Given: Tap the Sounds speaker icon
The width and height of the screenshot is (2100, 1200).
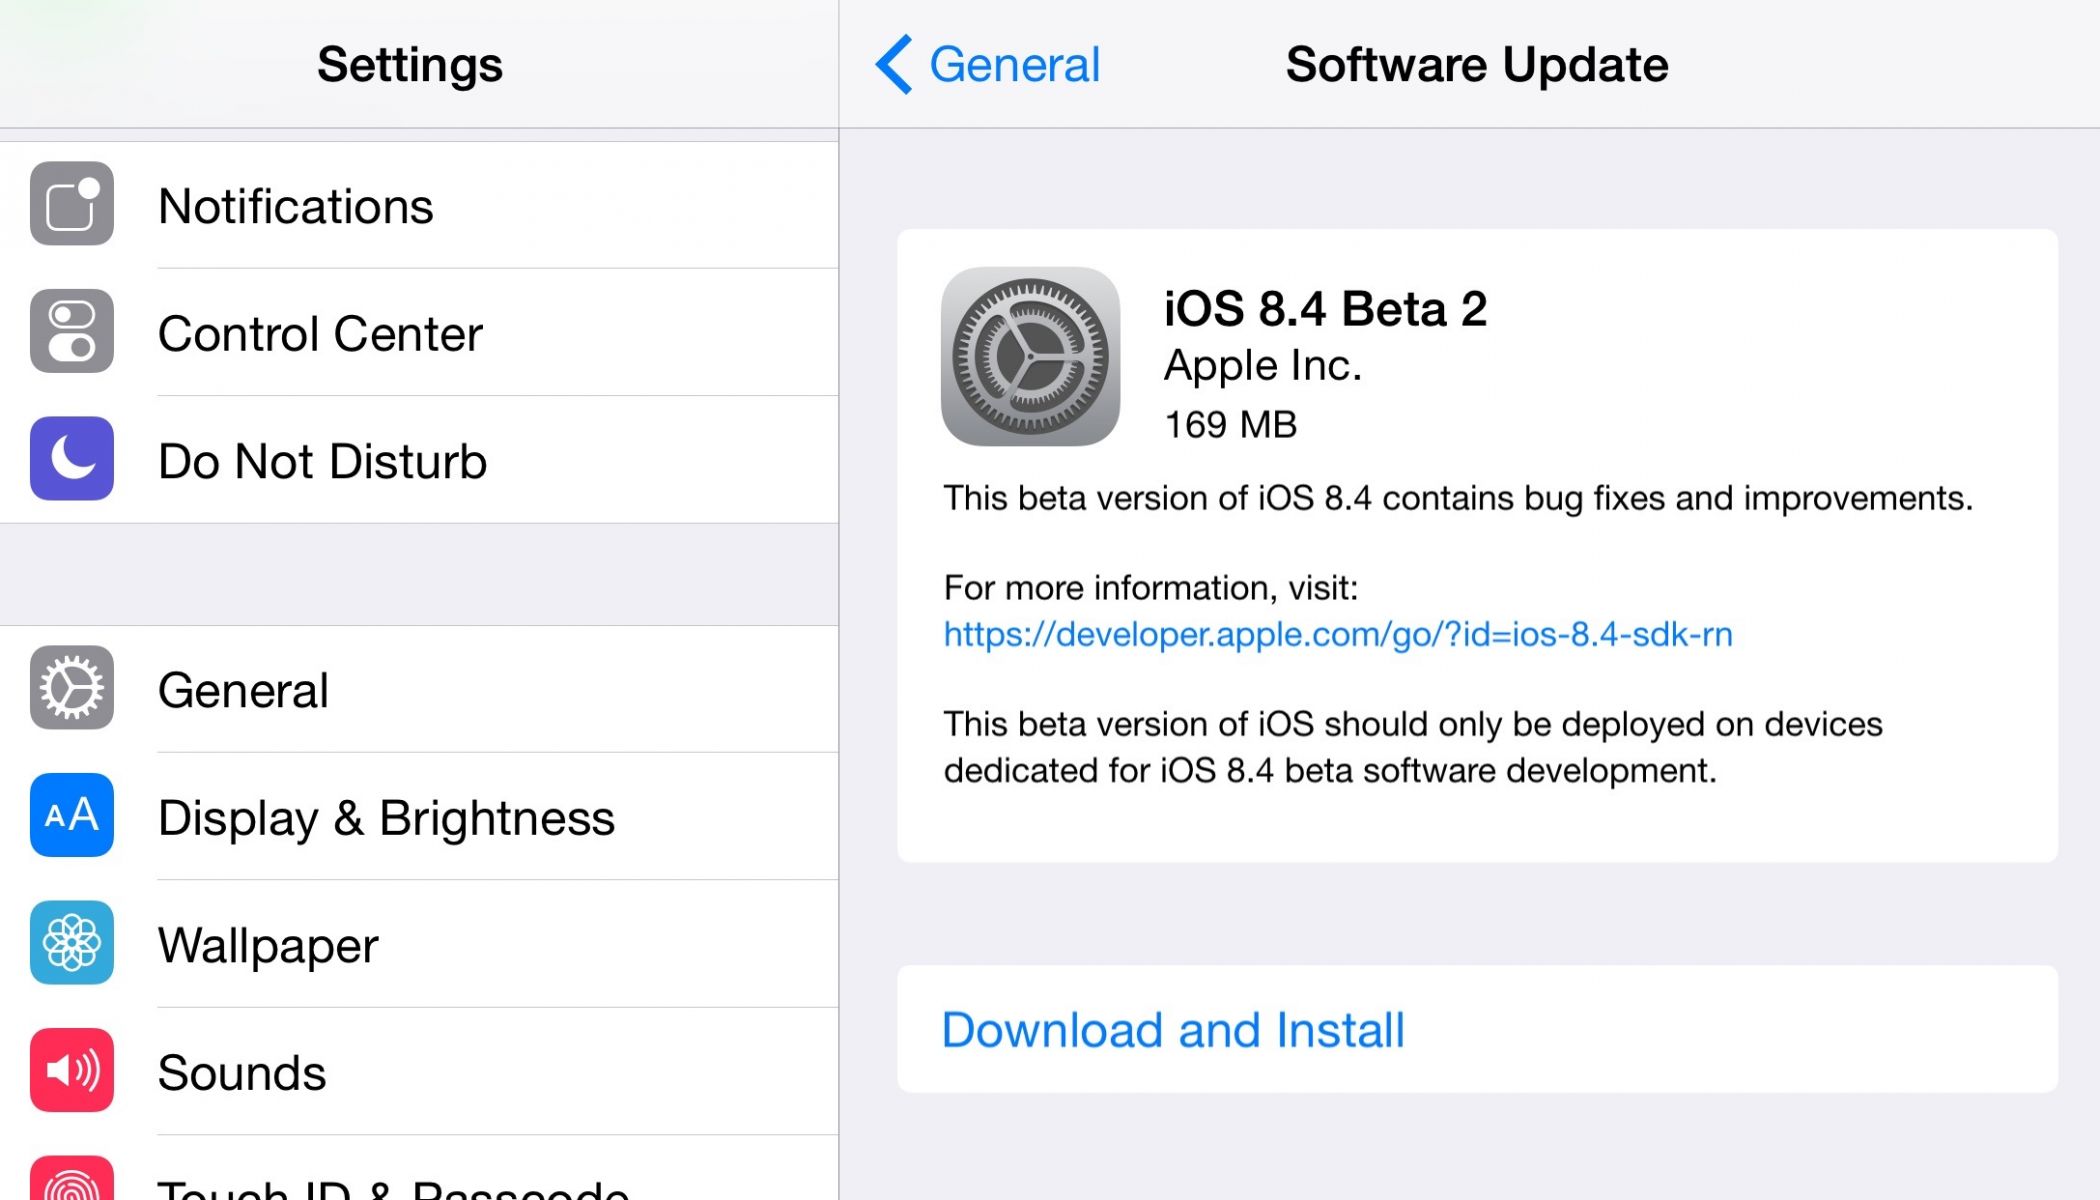Looking at the screenshot, I should click(x=71, y=1070).
